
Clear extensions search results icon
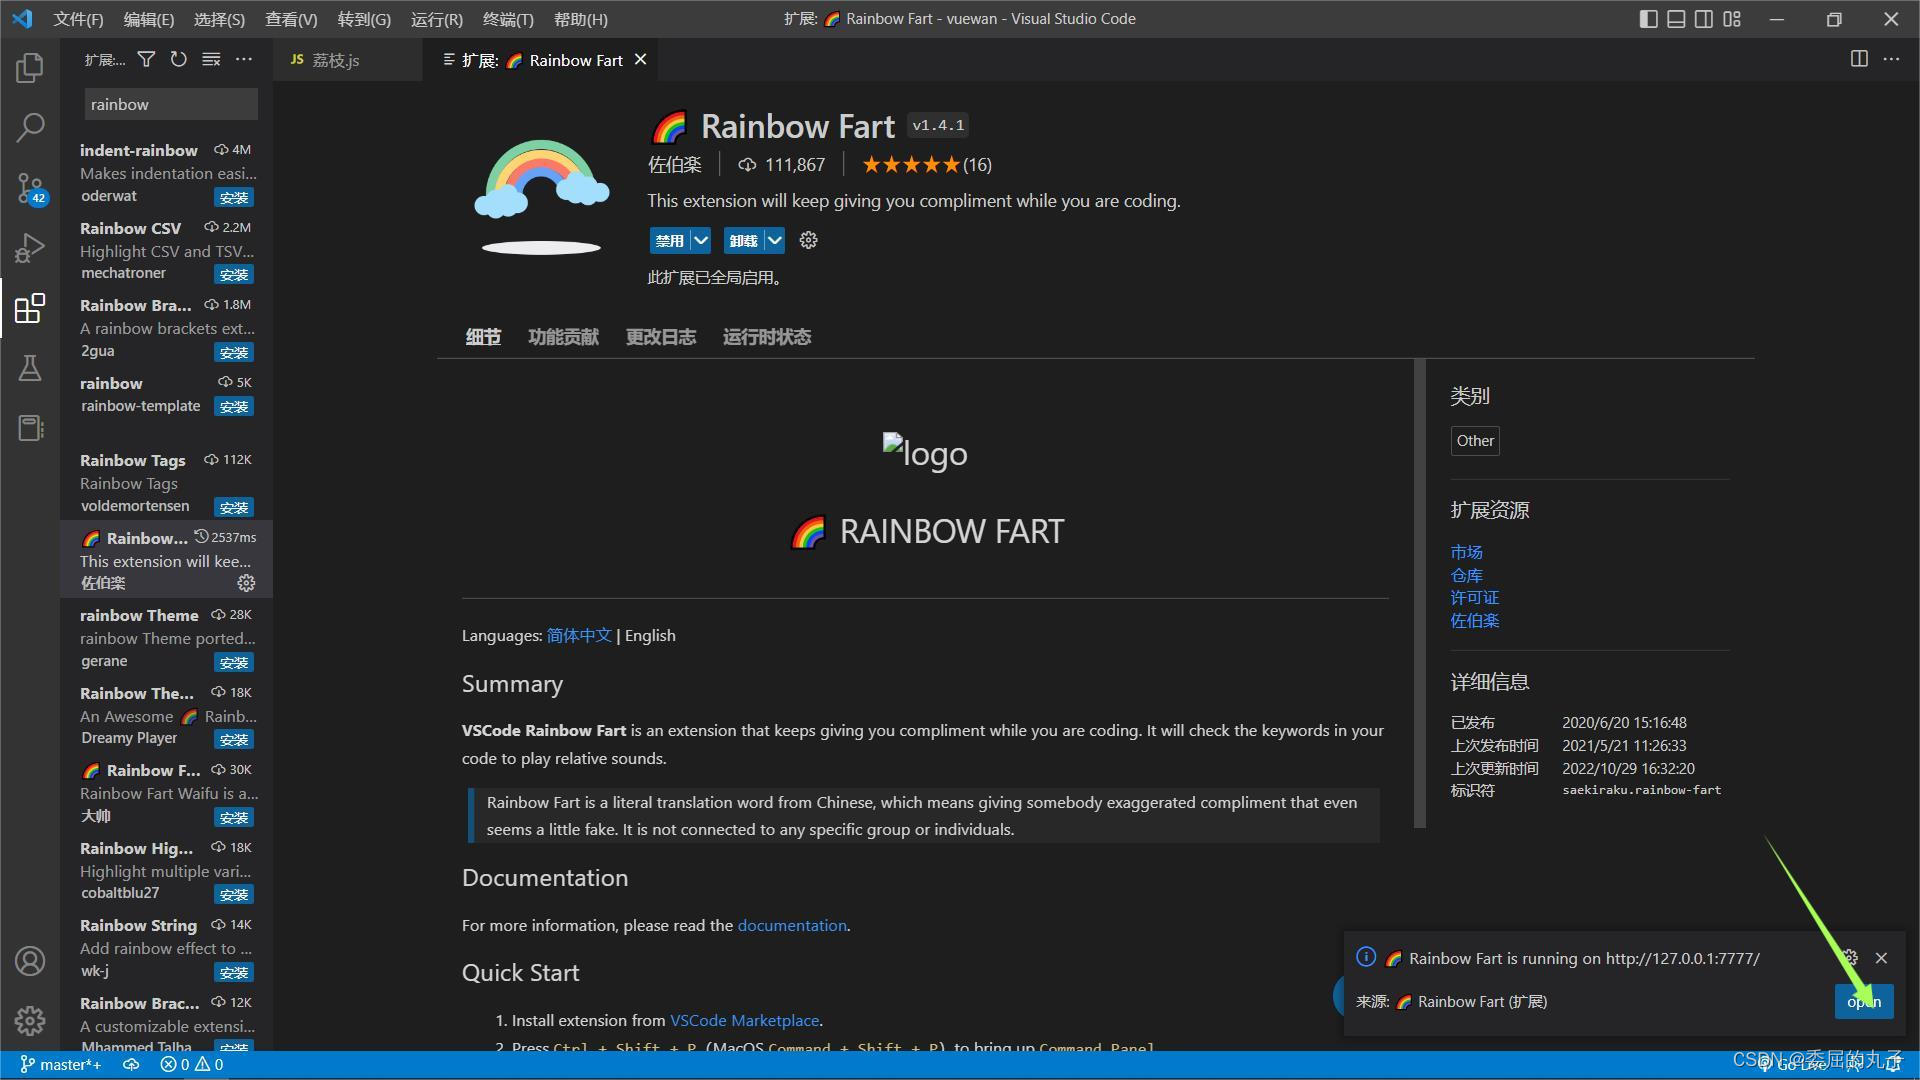(211, 60)
